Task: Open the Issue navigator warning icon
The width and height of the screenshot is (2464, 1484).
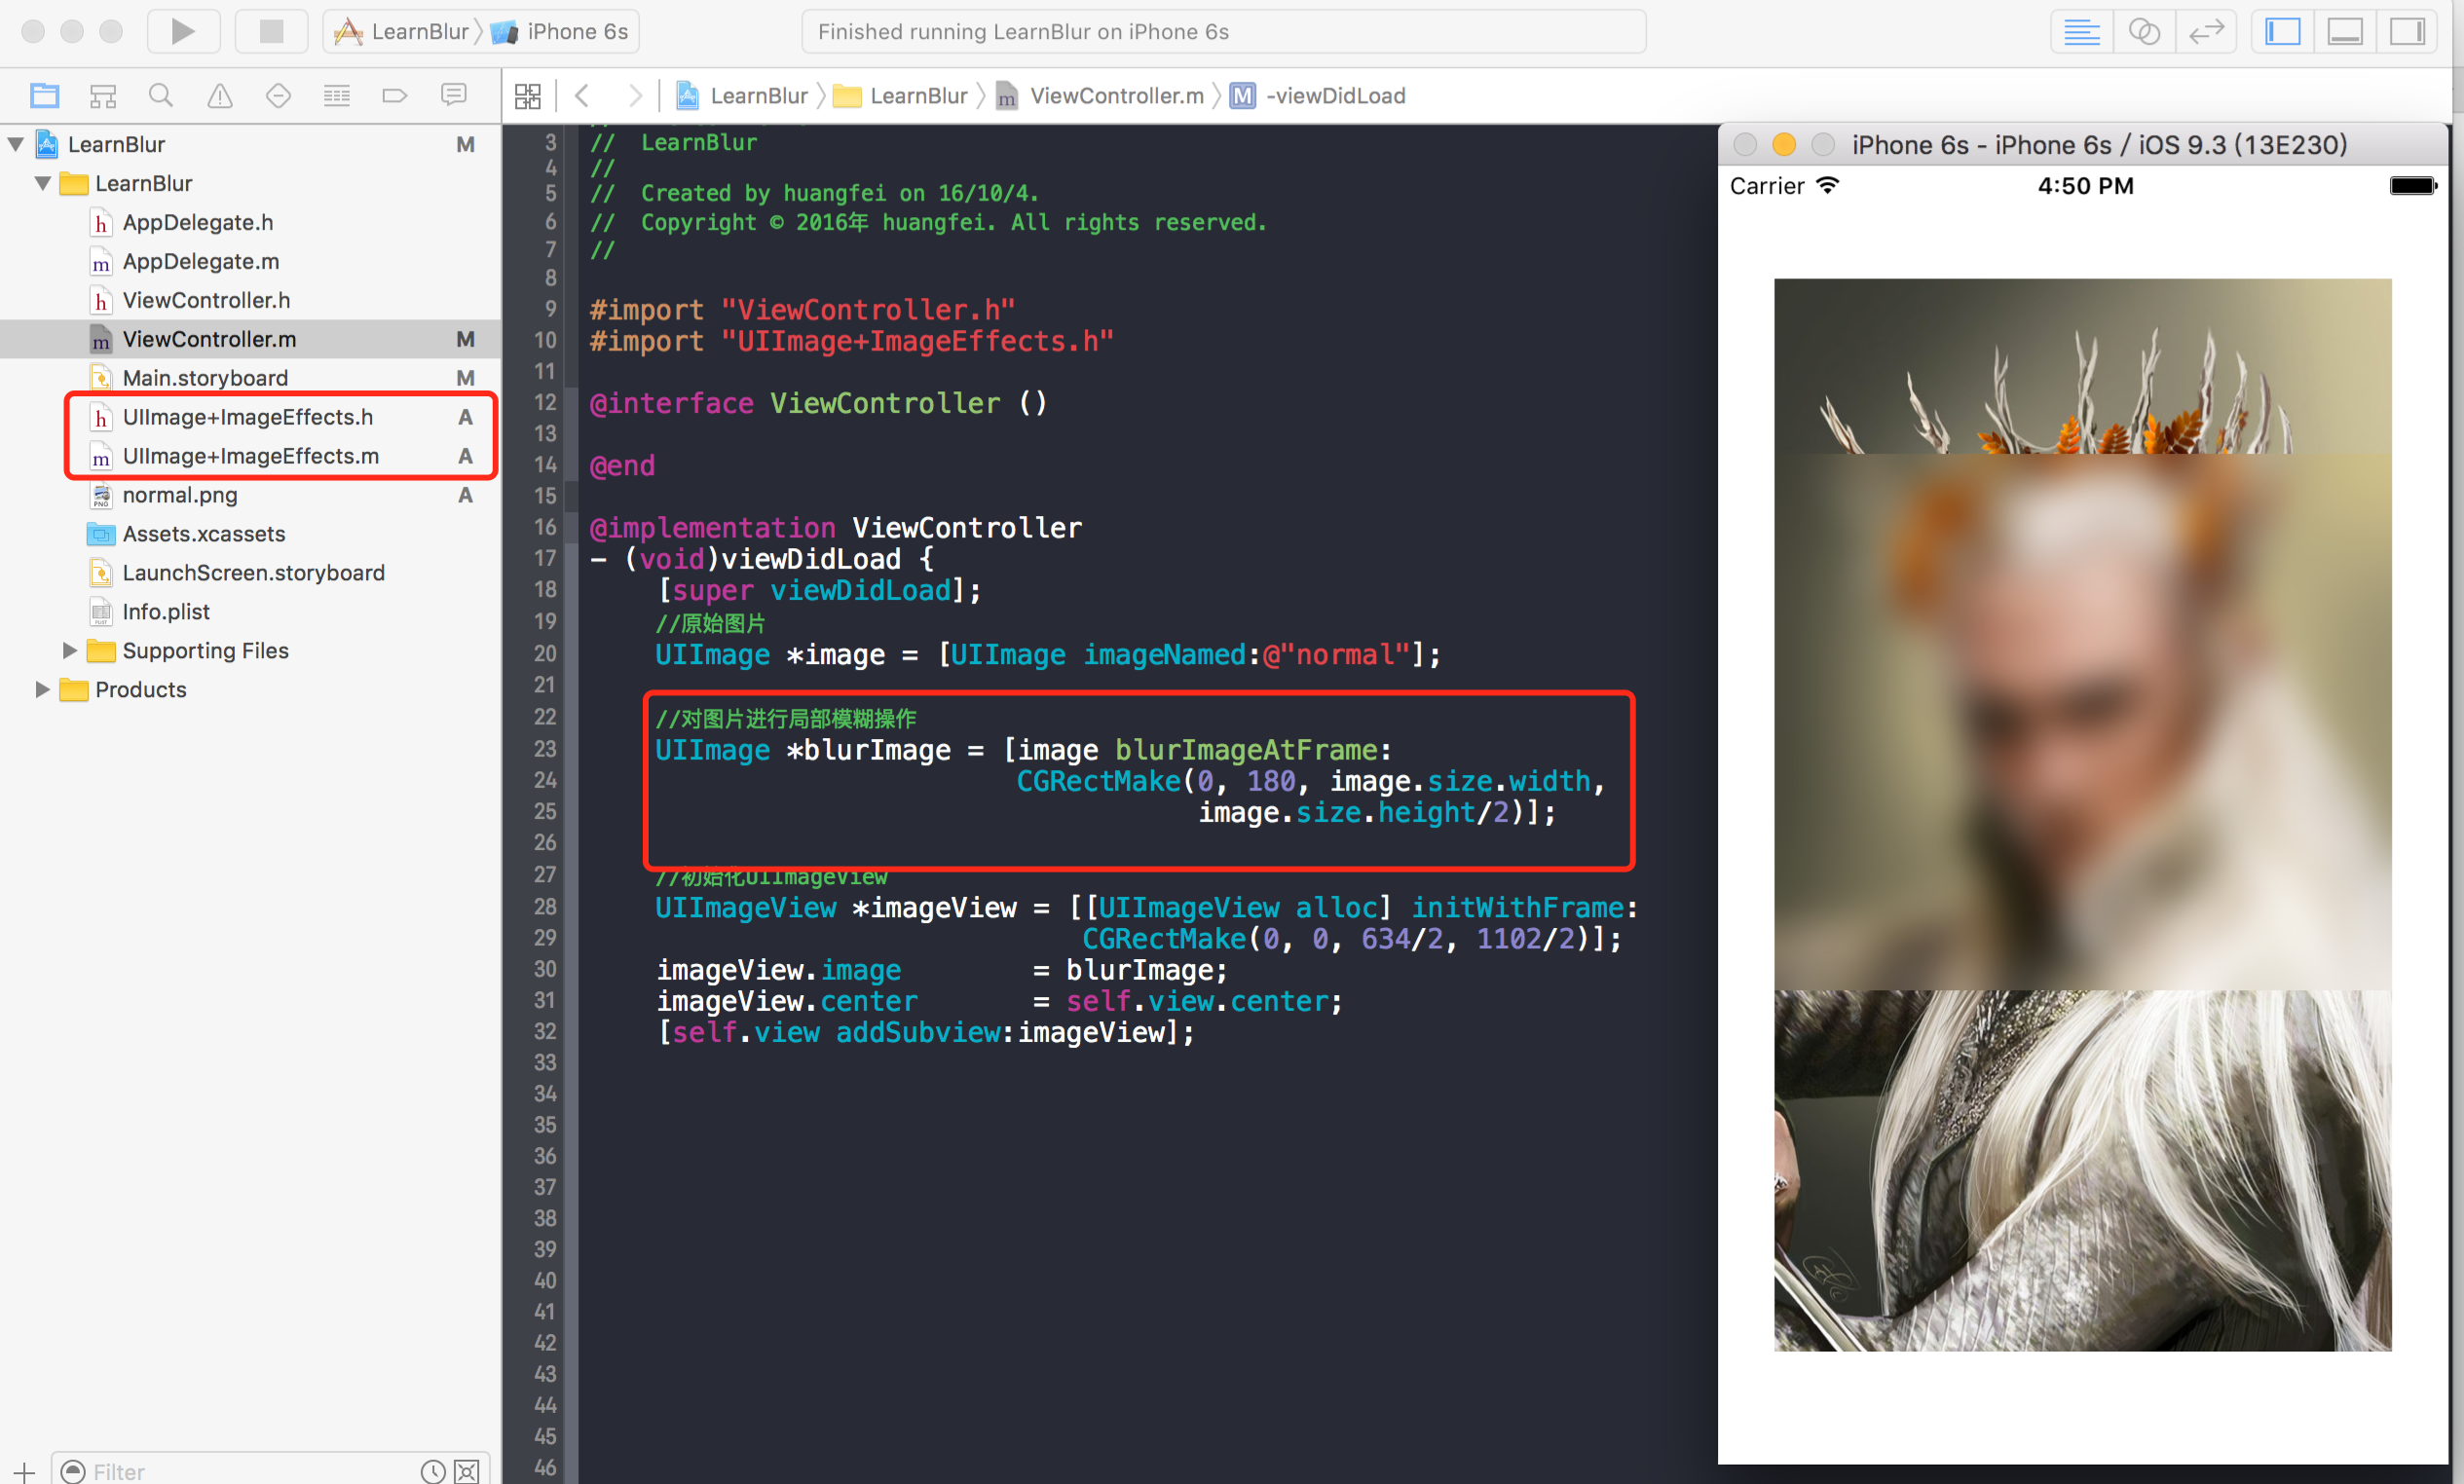Action: point(219,95)
